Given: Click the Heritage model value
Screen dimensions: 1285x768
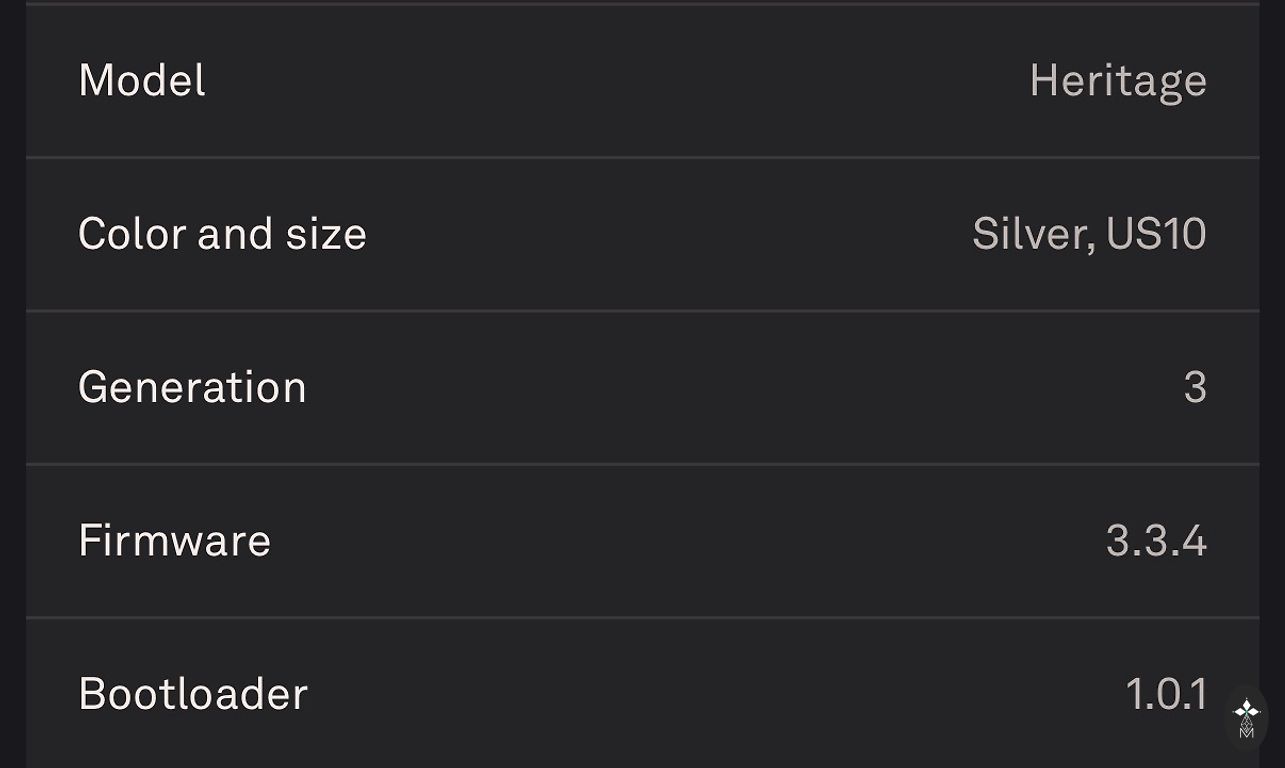Looking at the screenshot, I should [1117, 80].
